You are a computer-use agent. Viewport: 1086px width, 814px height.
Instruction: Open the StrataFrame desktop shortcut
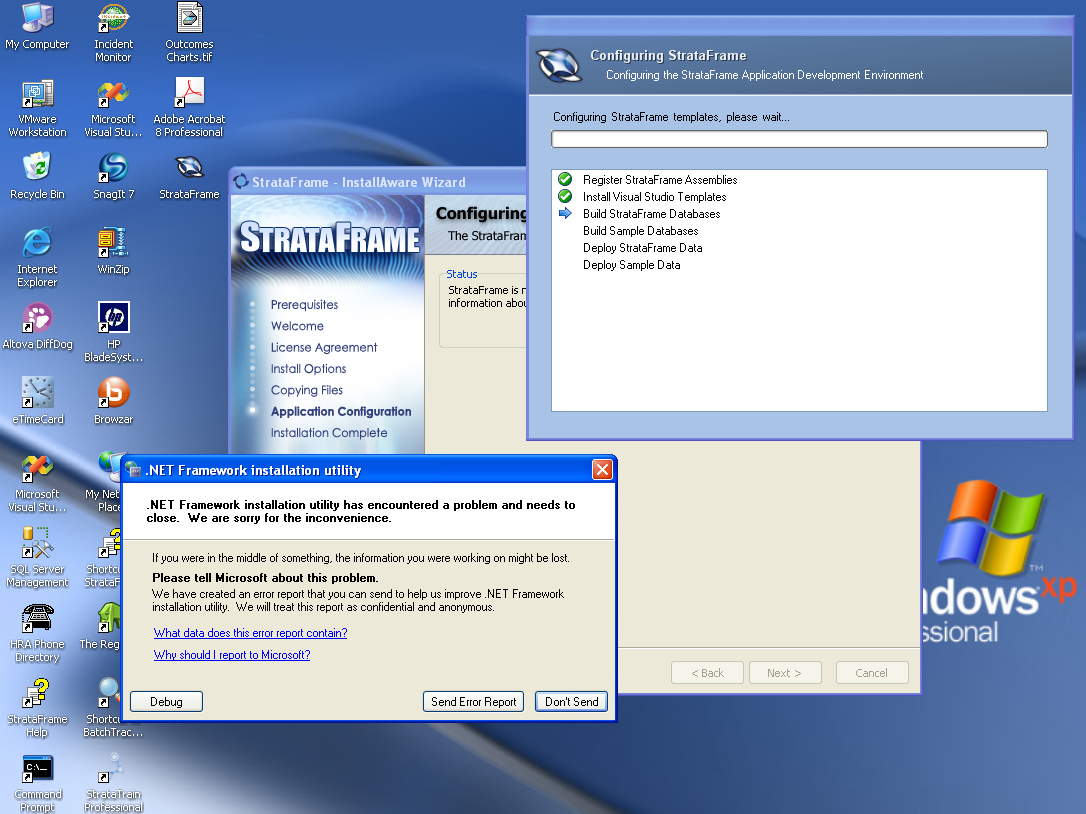coord(189,168)
